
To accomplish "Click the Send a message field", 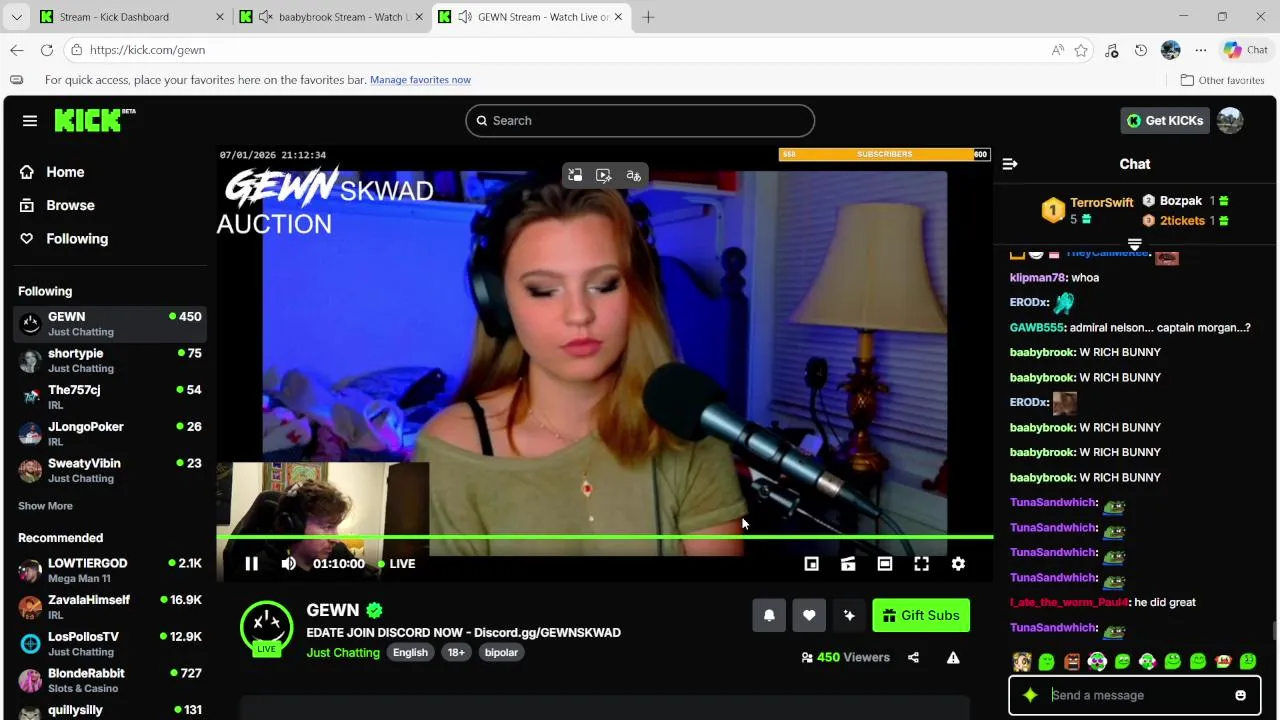I will click(1135, 695).
